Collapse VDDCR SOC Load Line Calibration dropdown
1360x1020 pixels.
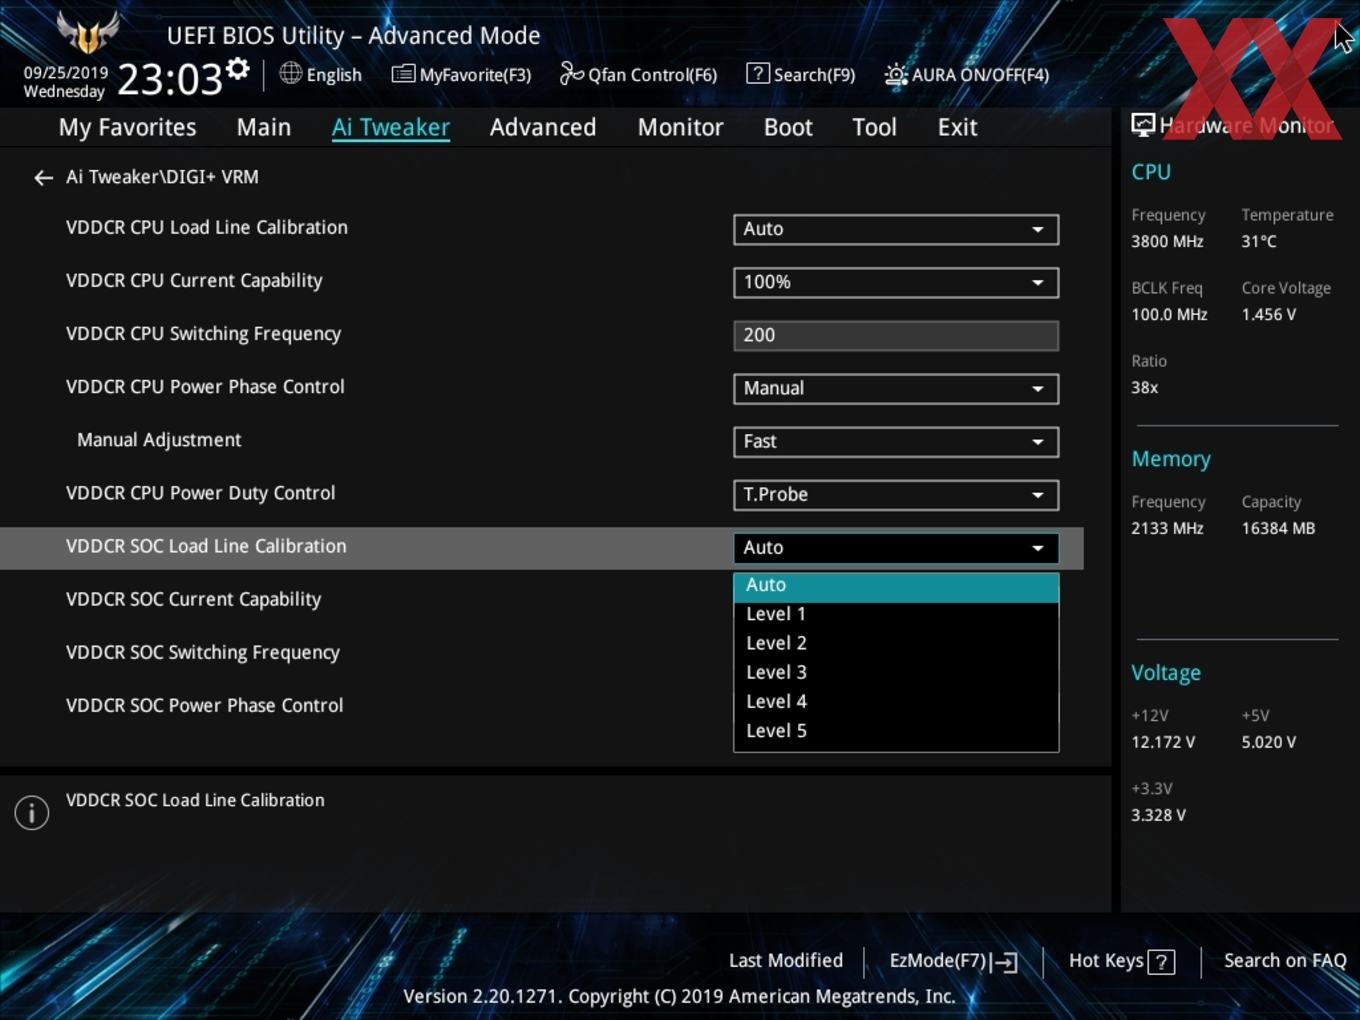896,547
